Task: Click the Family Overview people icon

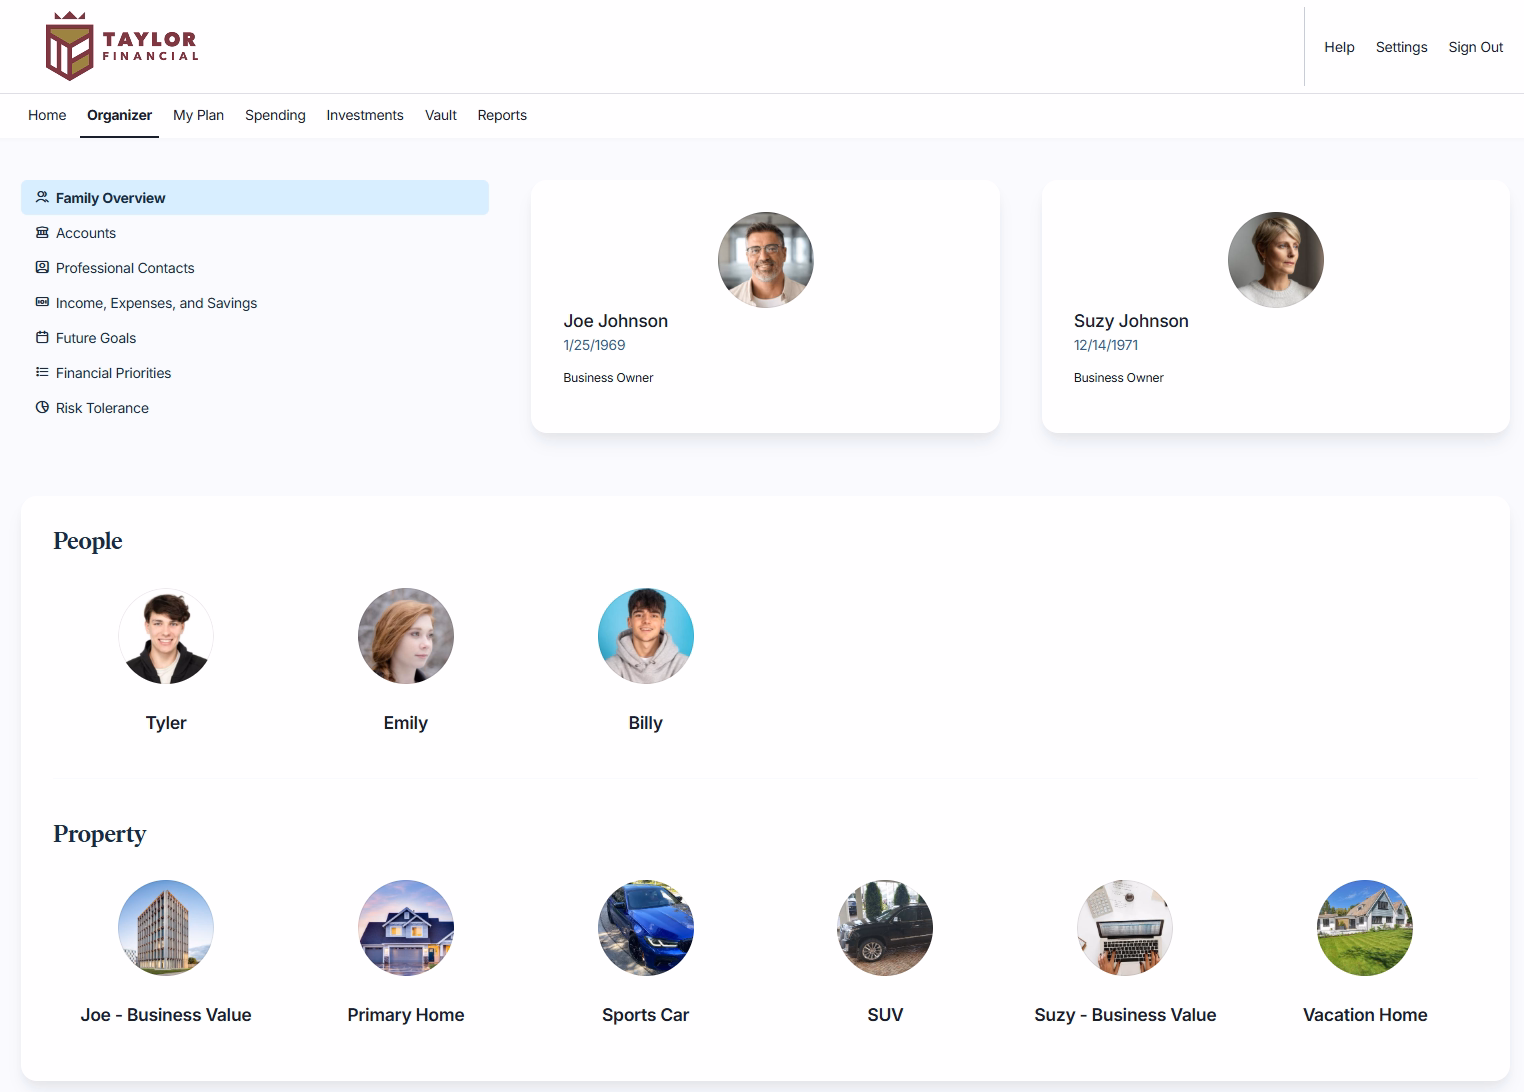Action: tap(42, 197)
